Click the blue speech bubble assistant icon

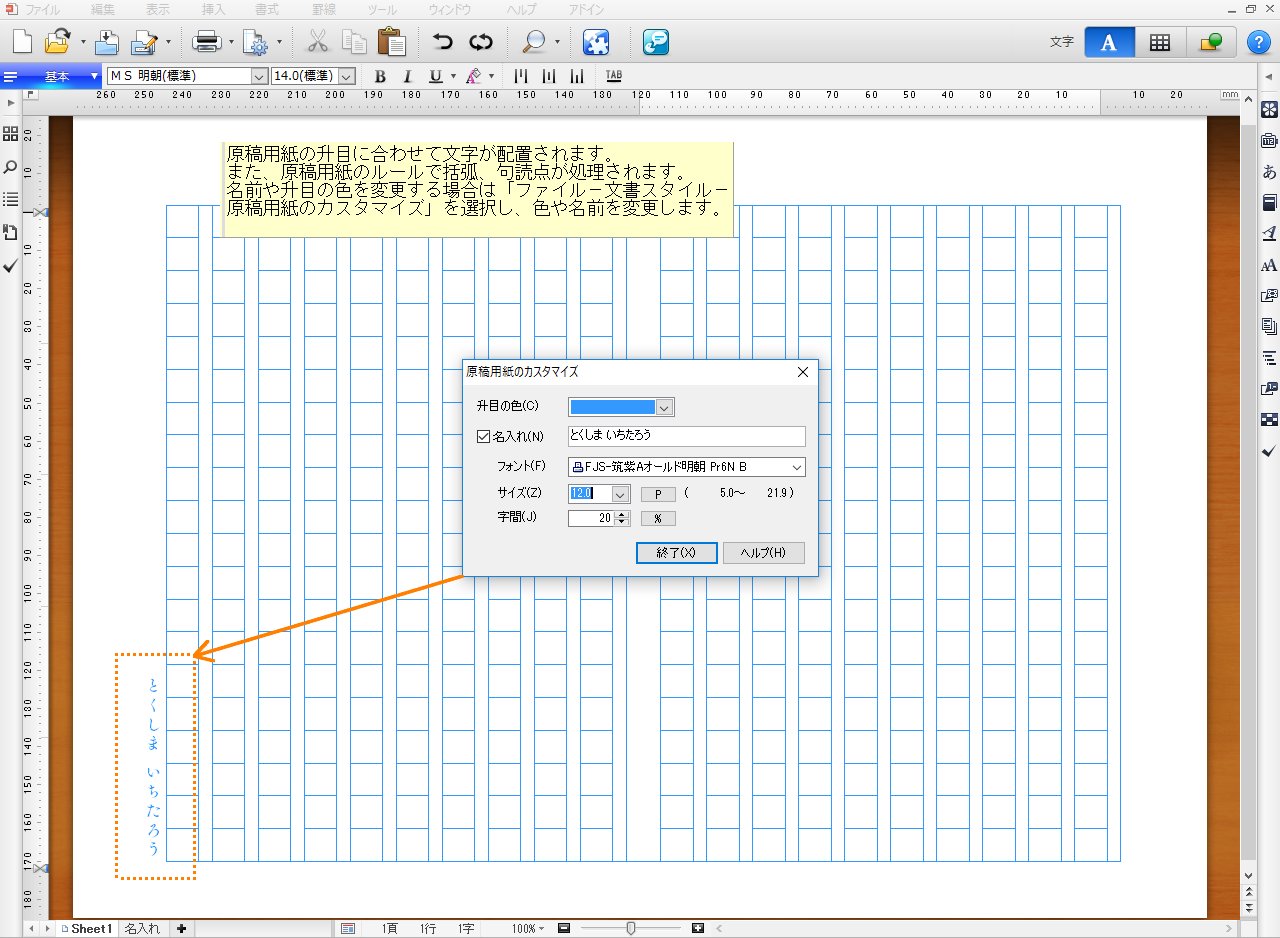[x=656, y=42]
